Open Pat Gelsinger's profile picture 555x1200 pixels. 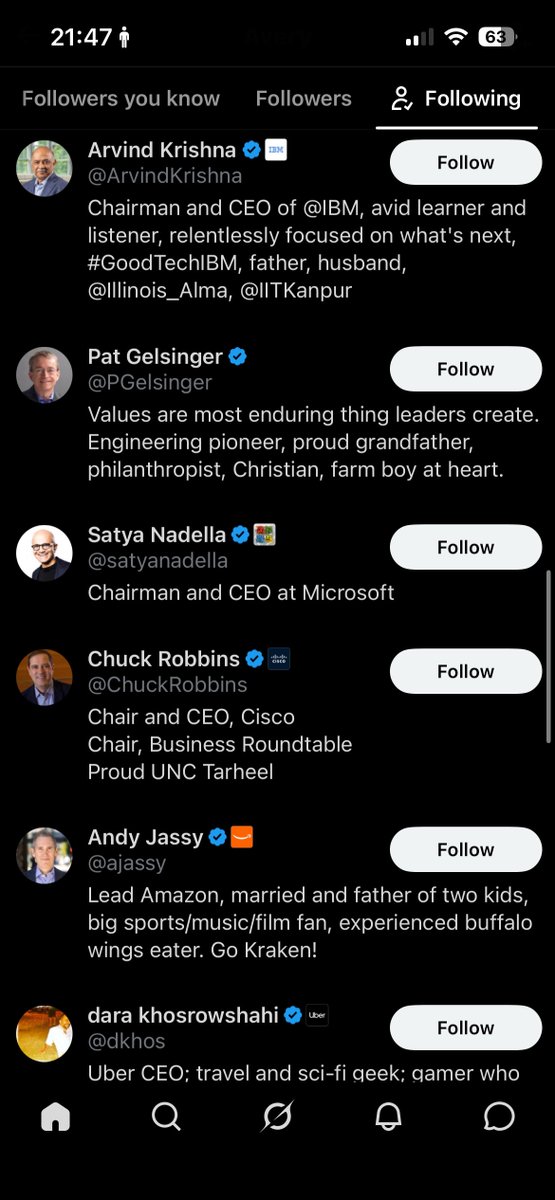point(44,375)
